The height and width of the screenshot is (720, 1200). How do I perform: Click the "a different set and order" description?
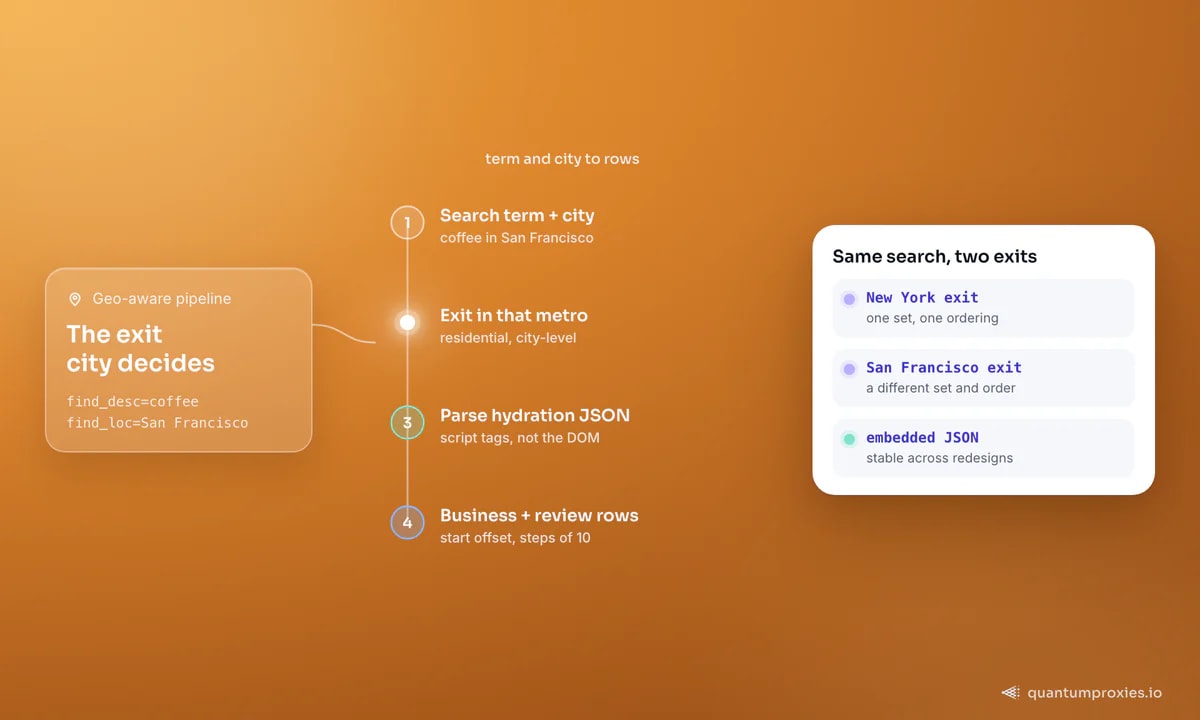pyautogui.click(x=941, y=388)
